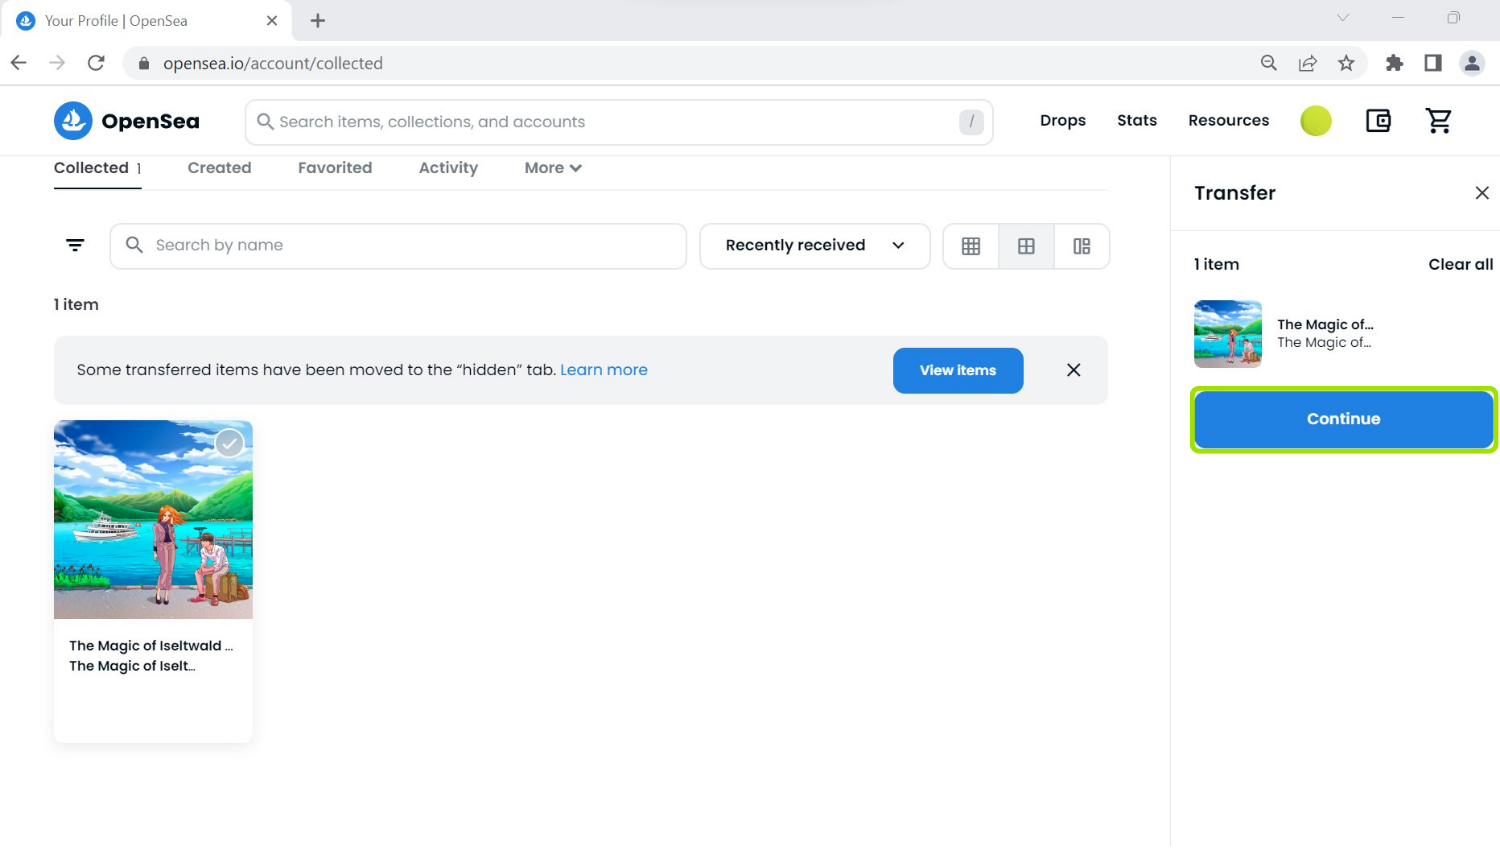Toggle the browser side panel icon
The width and height of the screenshot is (1500, 850).
(x=1433, y=63)
